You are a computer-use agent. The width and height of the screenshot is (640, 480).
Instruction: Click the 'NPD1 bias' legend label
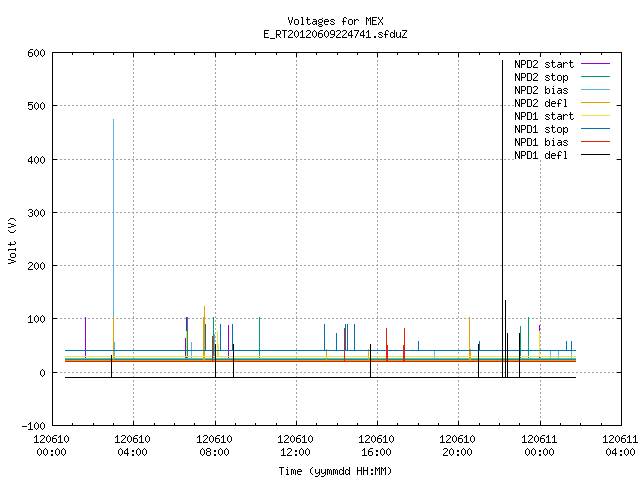click(x=541, y=142)
